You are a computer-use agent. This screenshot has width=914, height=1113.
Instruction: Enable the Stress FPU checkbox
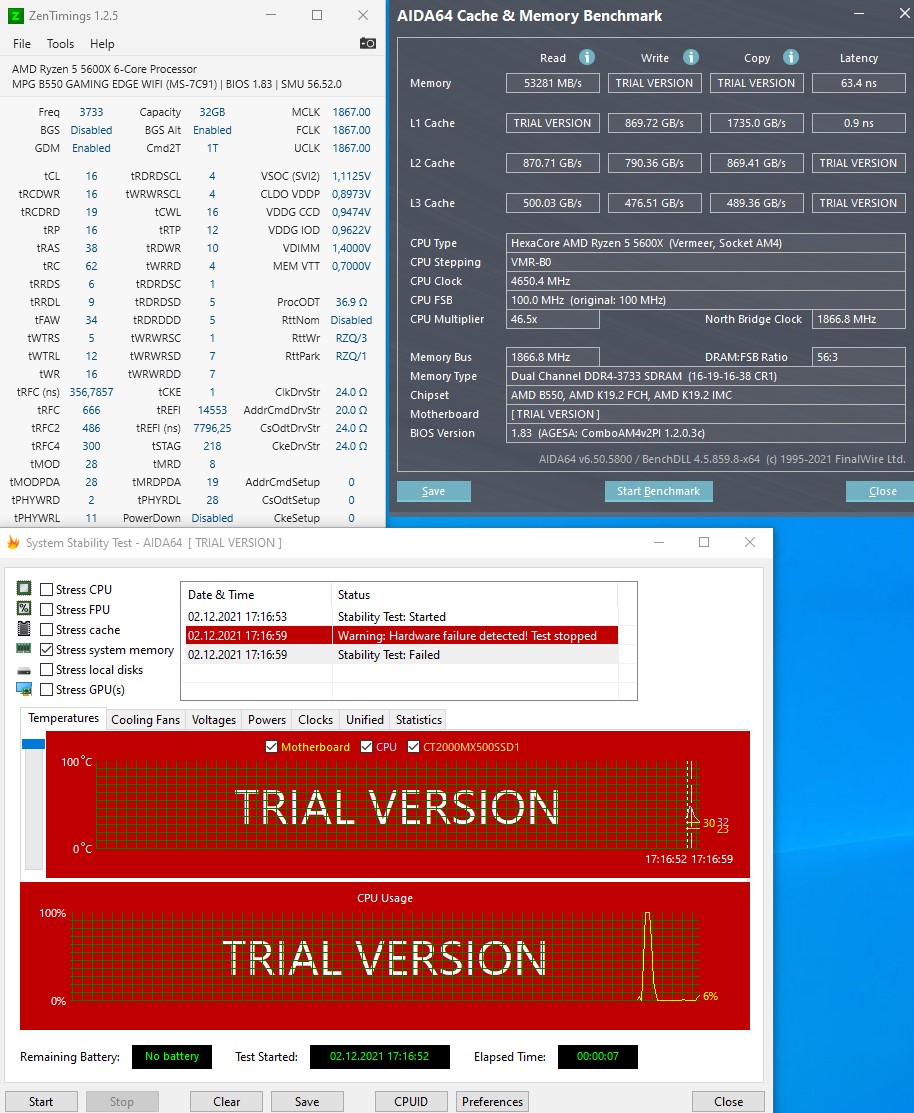(47, 609)
